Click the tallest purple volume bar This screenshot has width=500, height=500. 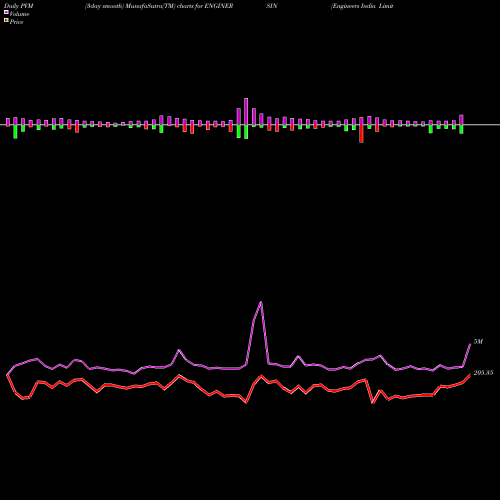pos(246,112)
